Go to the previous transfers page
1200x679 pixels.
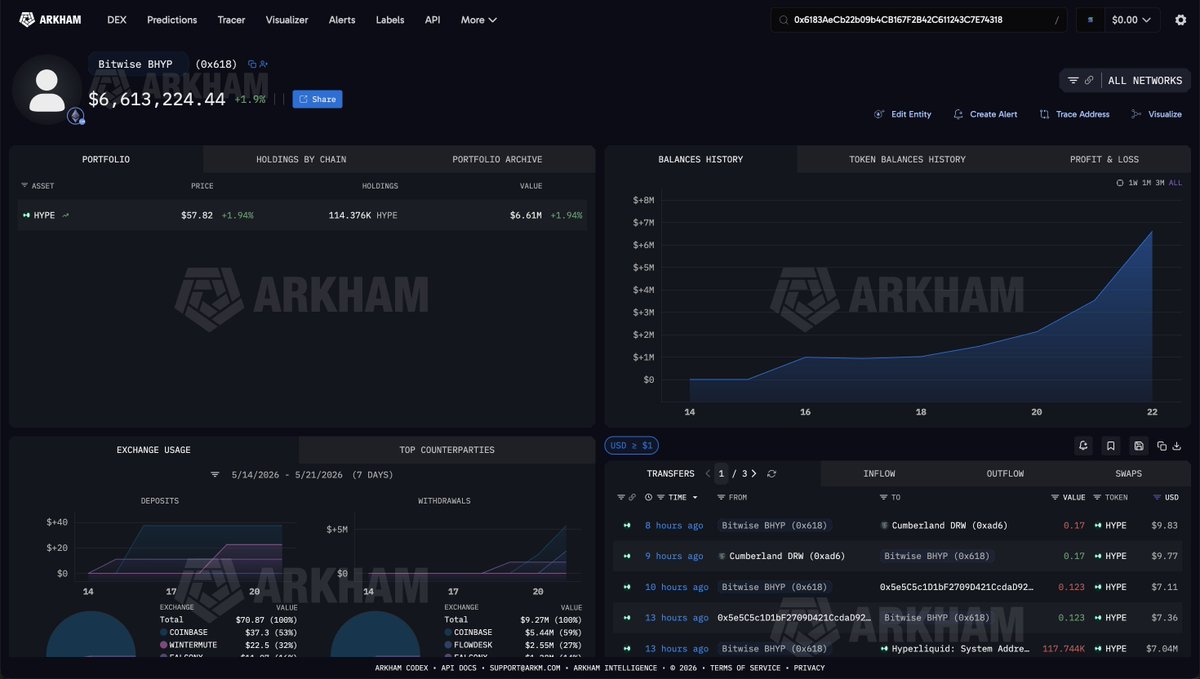point(708,474)
